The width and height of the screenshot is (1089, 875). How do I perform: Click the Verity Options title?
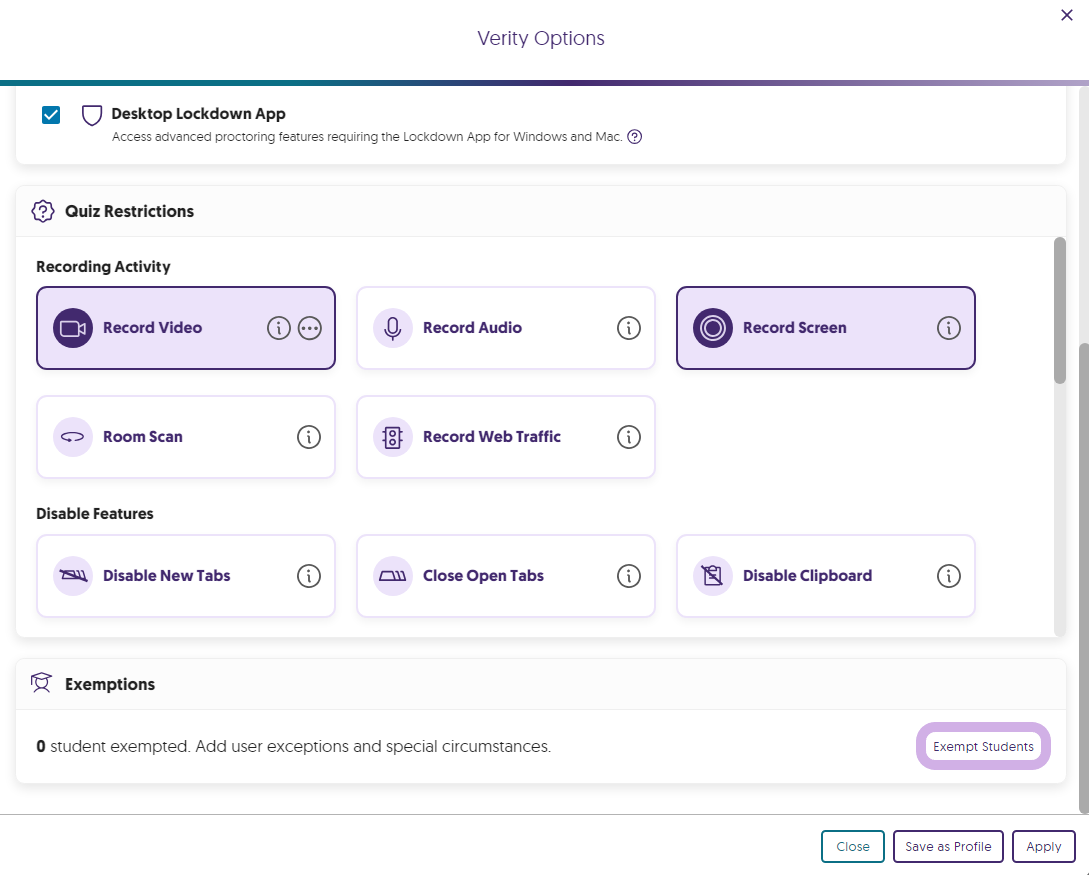click(x=541, y=38)
